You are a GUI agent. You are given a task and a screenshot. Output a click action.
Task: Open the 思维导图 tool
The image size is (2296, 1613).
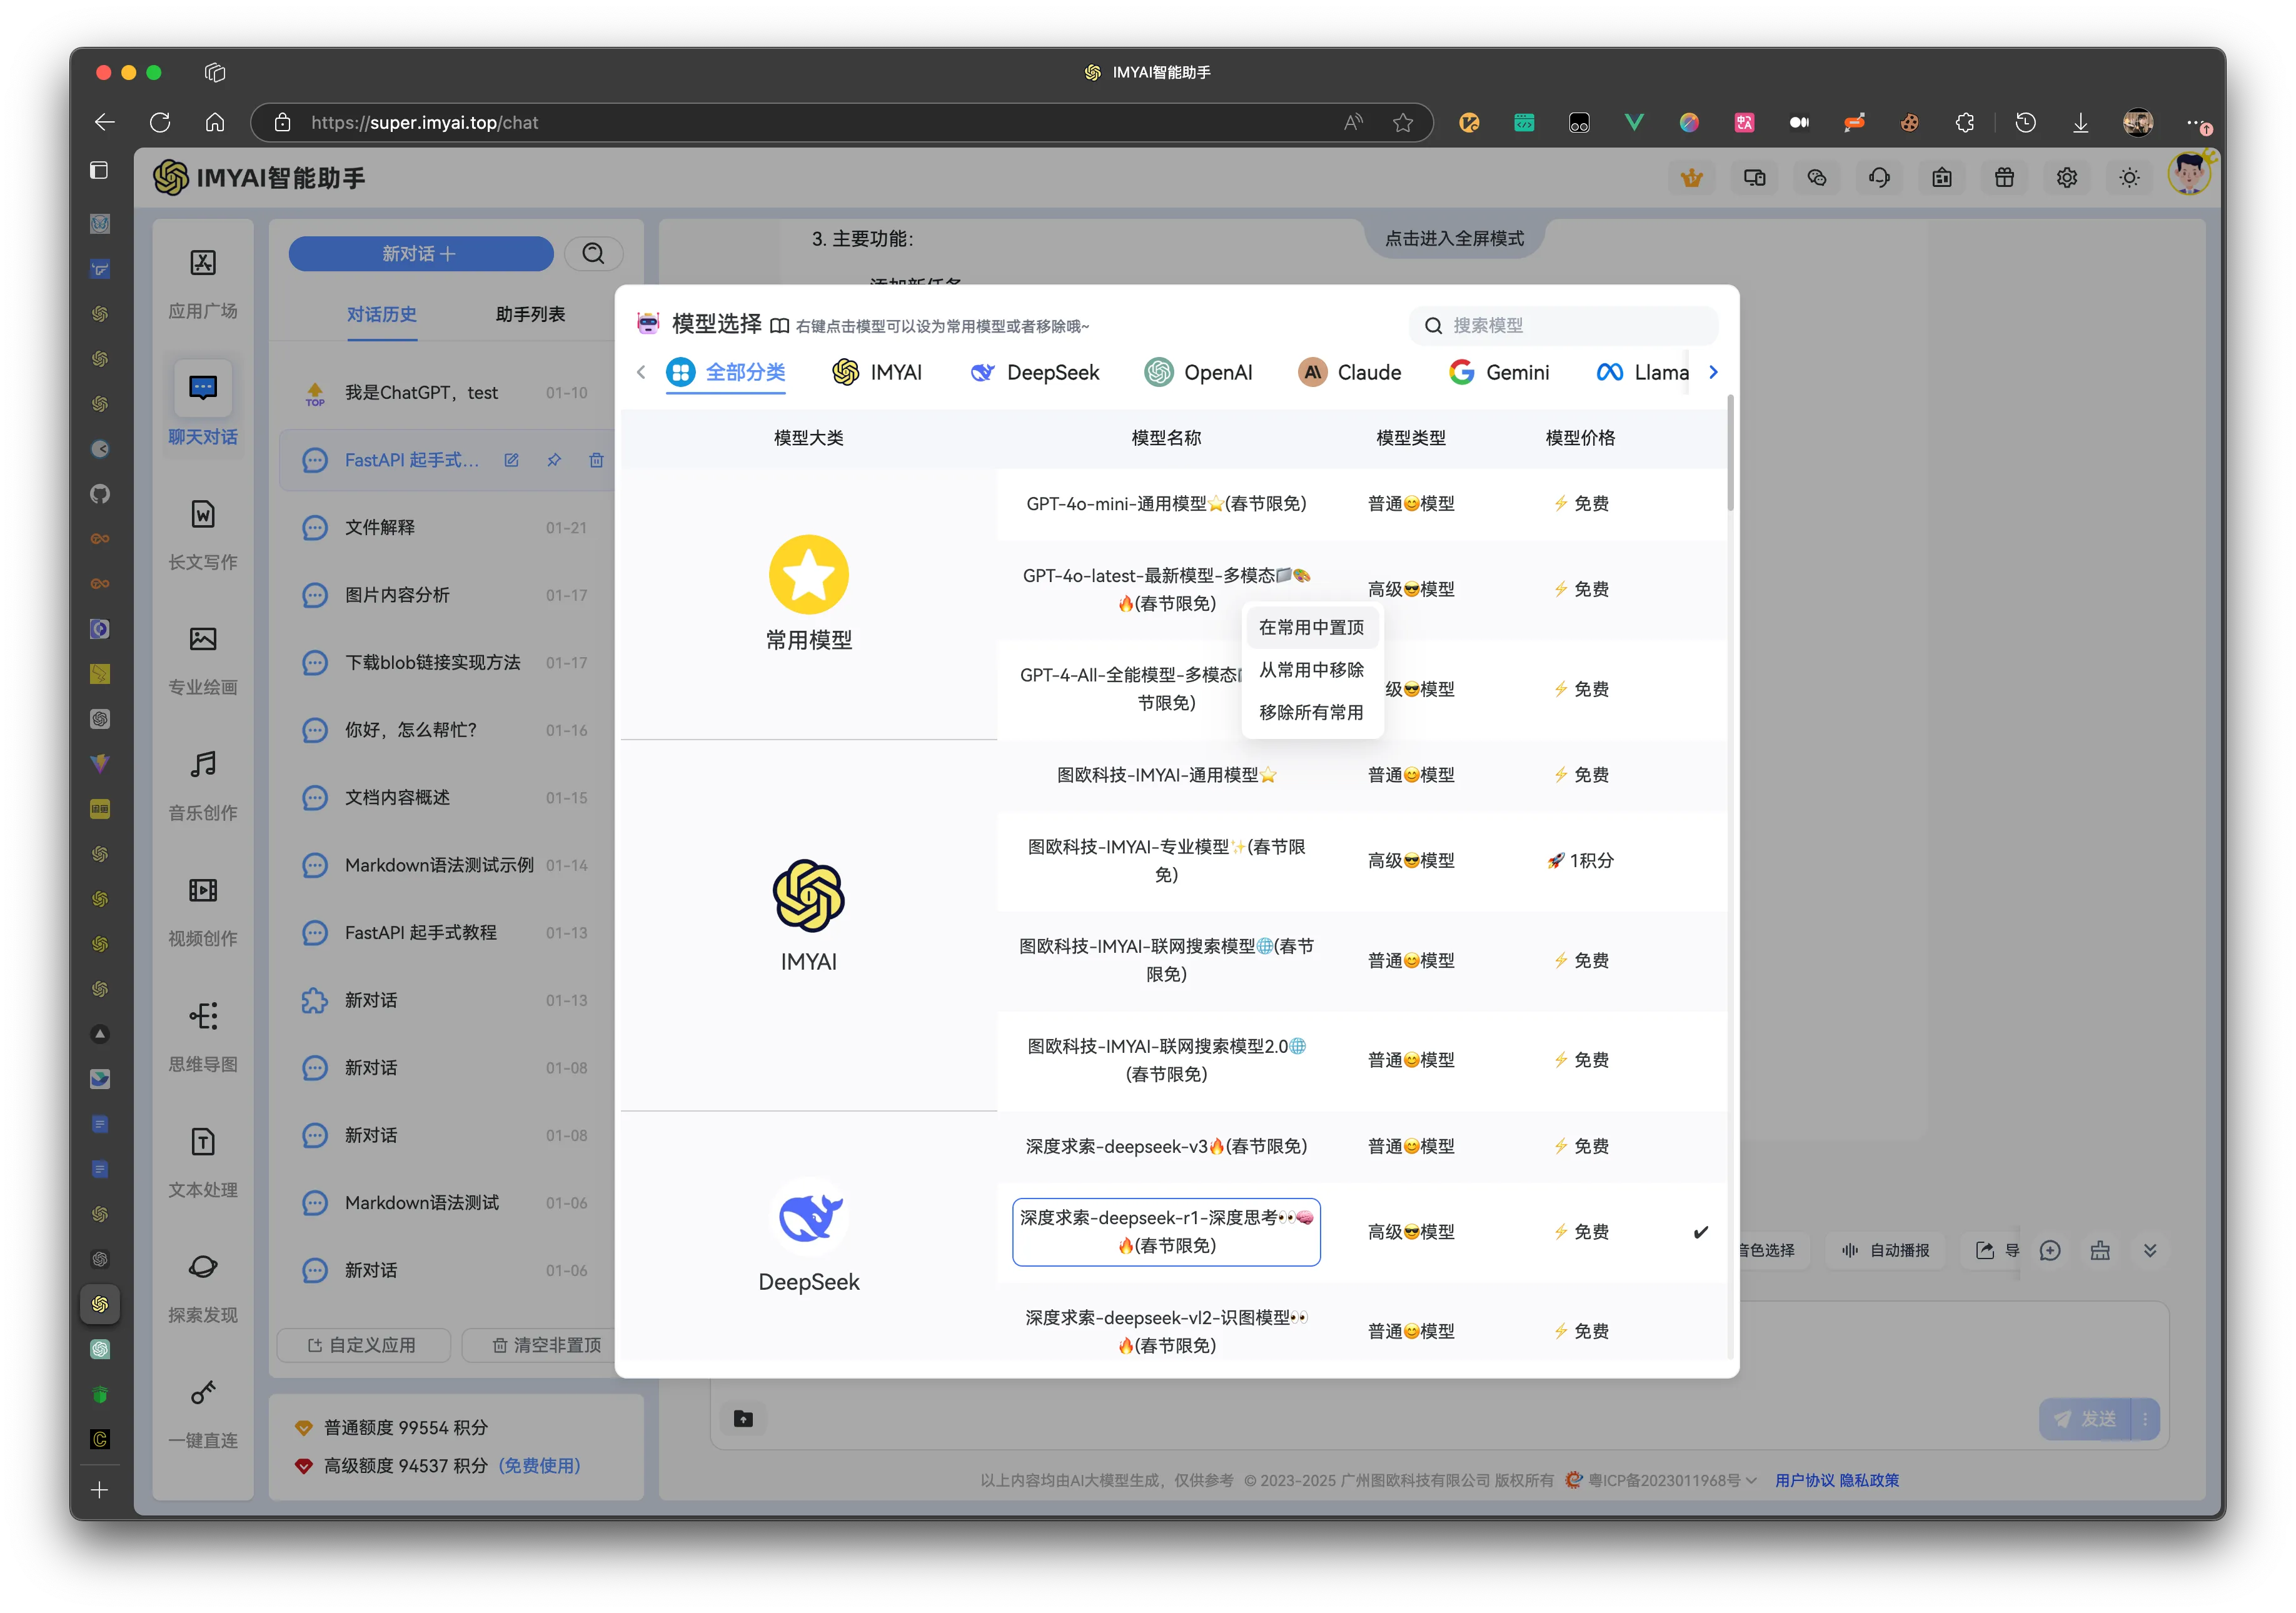pos(203,1037)
